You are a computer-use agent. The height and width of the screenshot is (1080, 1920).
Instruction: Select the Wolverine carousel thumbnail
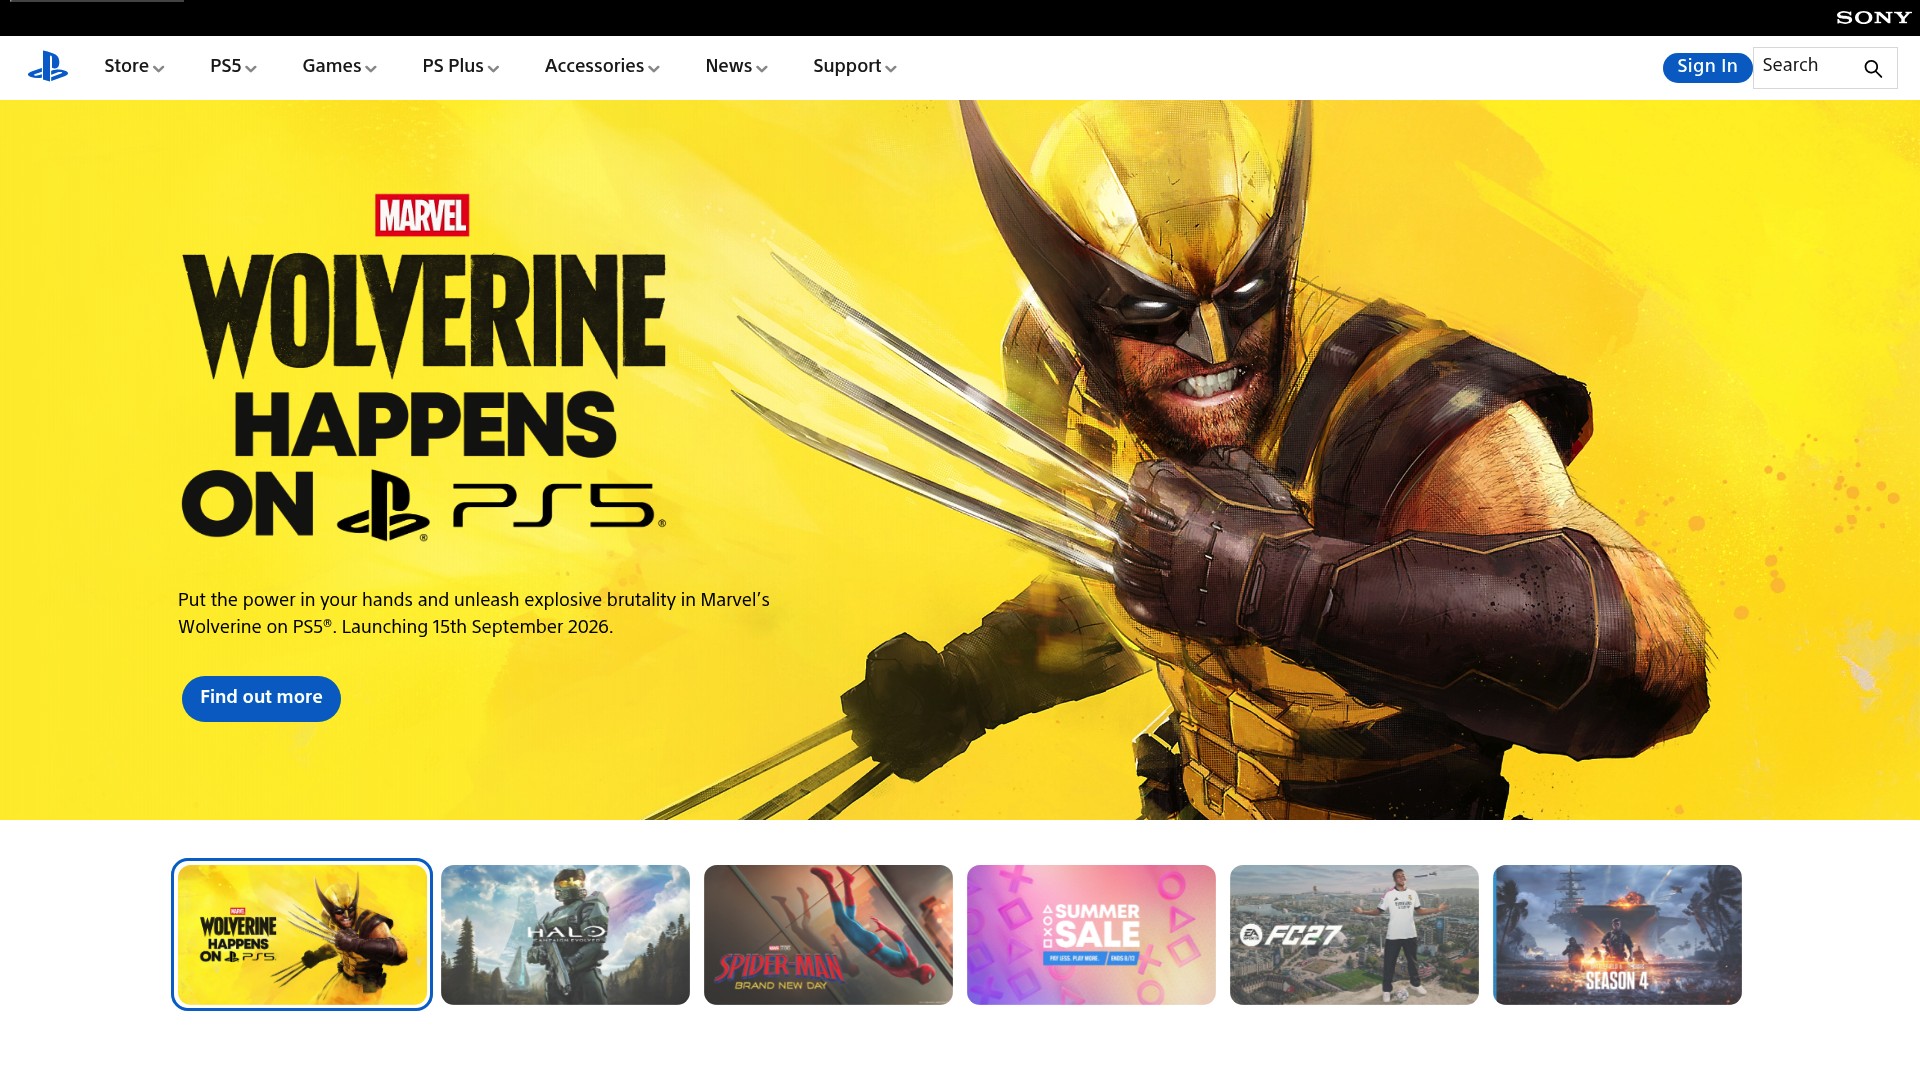tap(302, 934)
